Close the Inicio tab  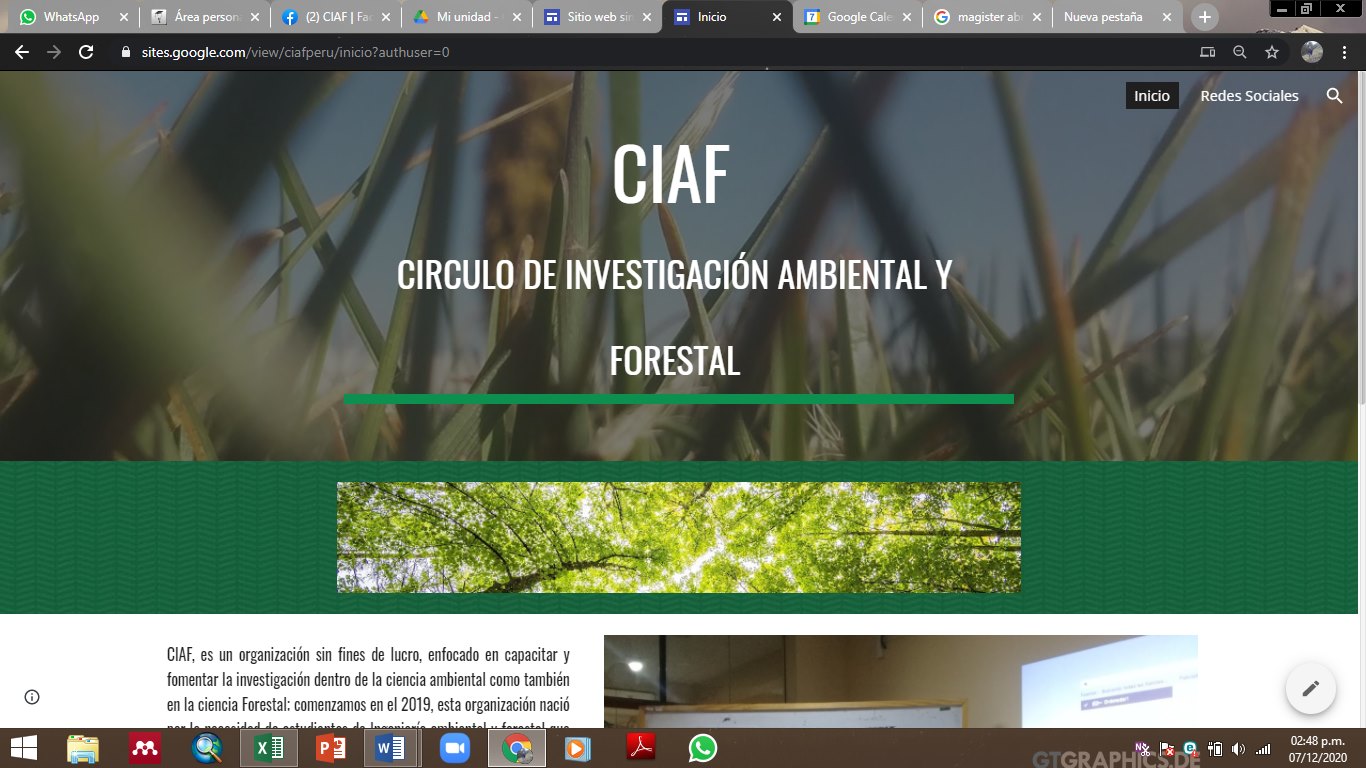(x=776, y=17)
